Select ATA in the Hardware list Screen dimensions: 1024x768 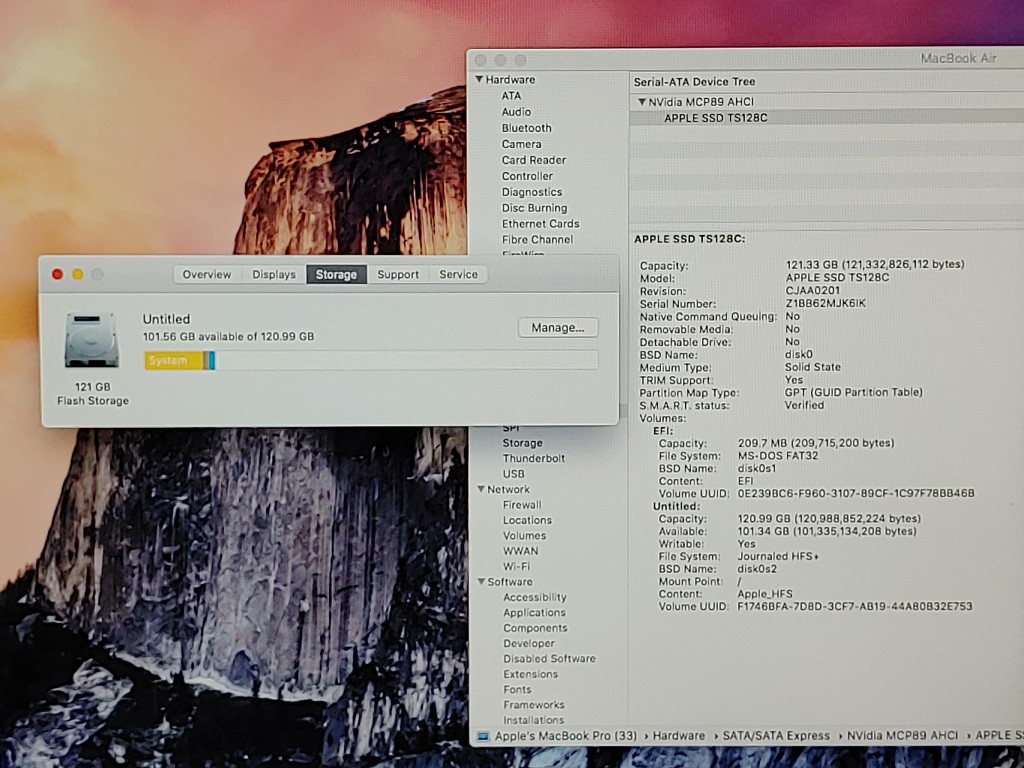point(511,96)
